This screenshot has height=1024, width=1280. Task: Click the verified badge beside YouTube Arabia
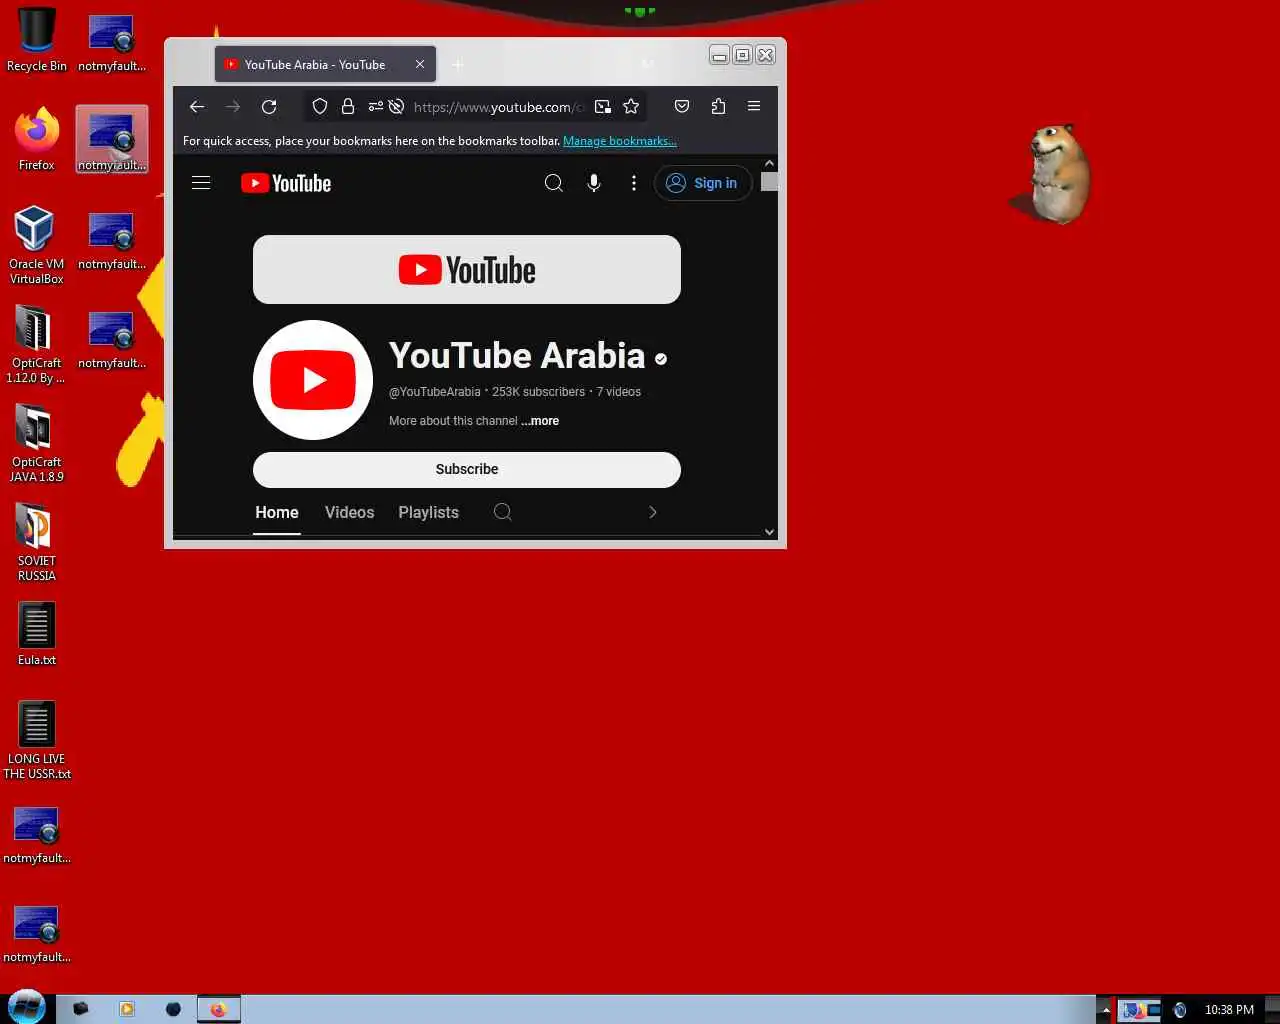click(661, 359)
